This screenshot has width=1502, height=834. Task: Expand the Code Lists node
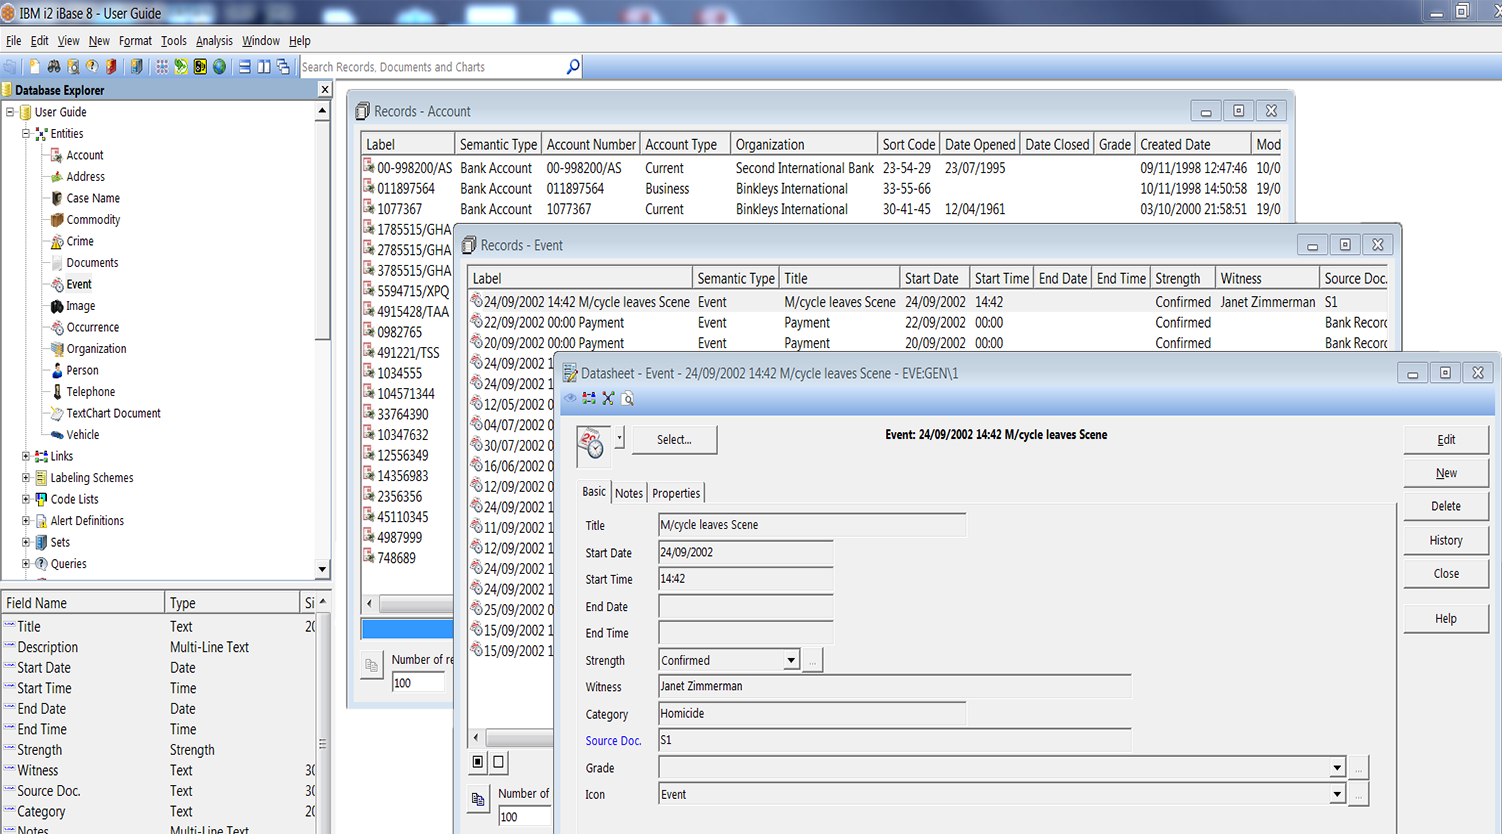[x=26, y=499]
